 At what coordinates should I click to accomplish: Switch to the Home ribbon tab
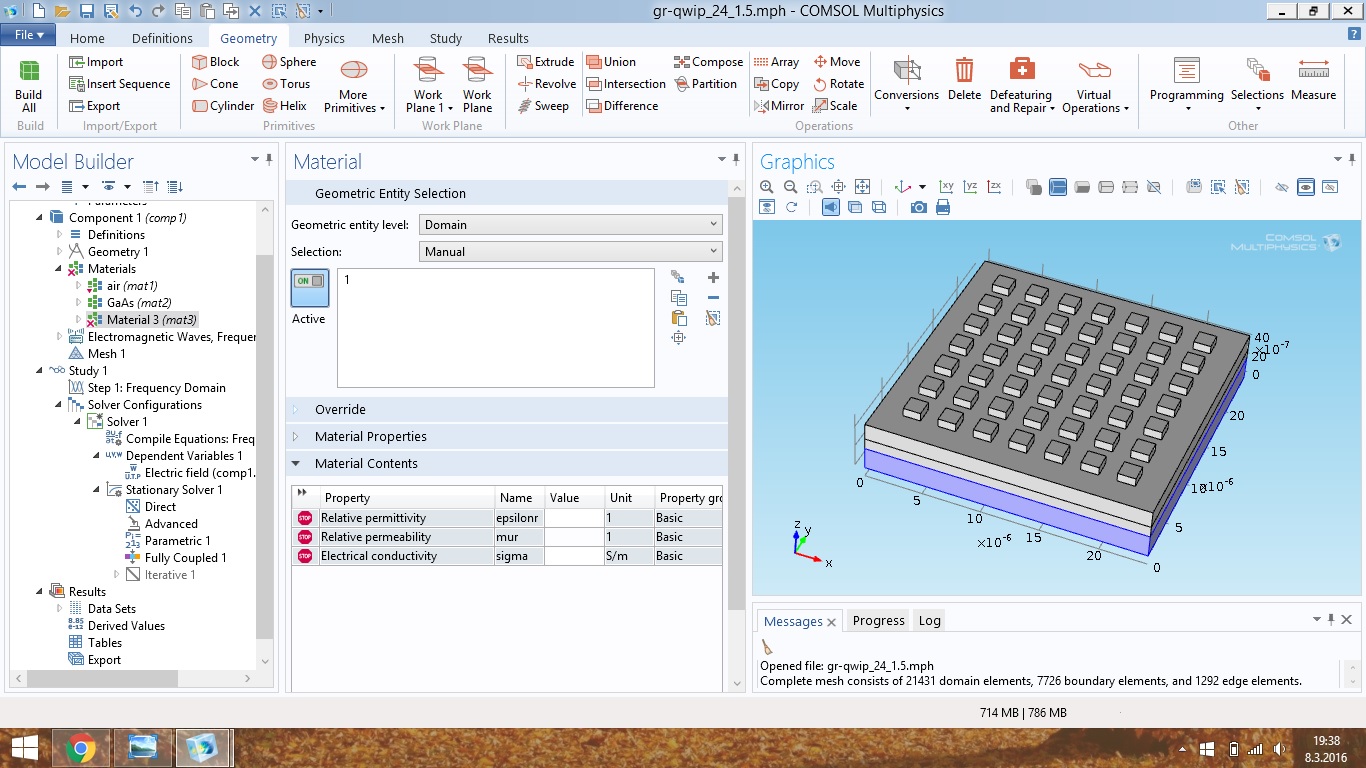click(x=87, y=38)
